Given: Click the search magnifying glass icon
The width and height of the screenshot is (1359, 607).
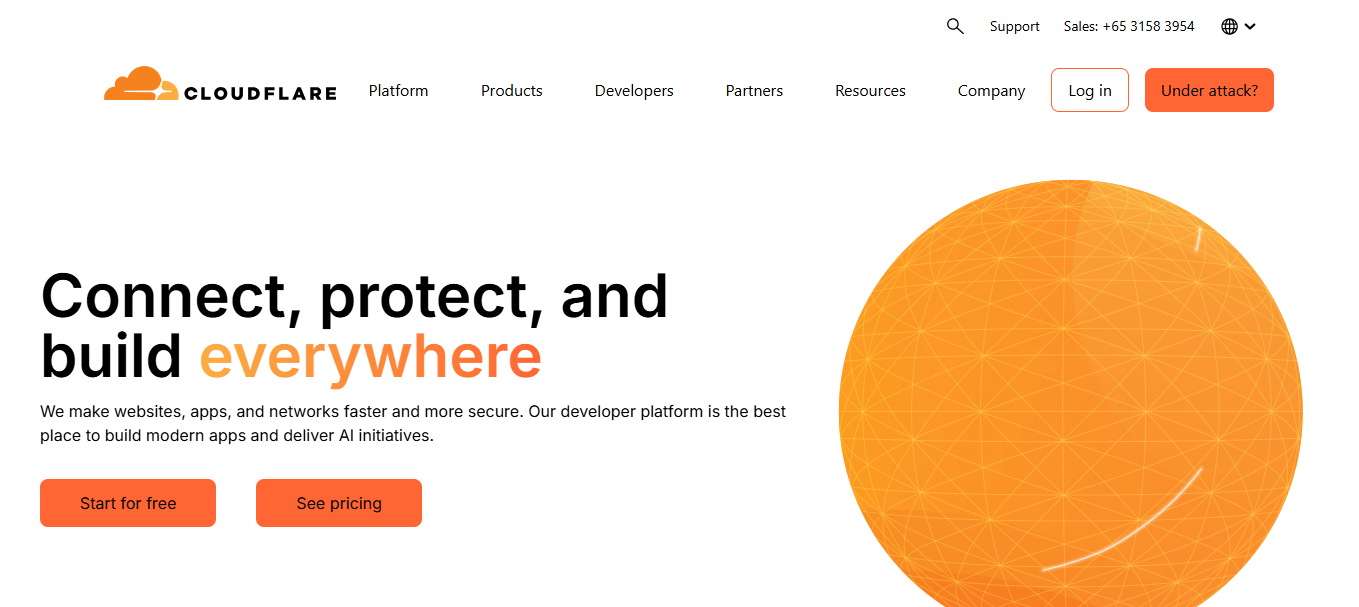Looking at the screenshot, I should click(955, 27).
